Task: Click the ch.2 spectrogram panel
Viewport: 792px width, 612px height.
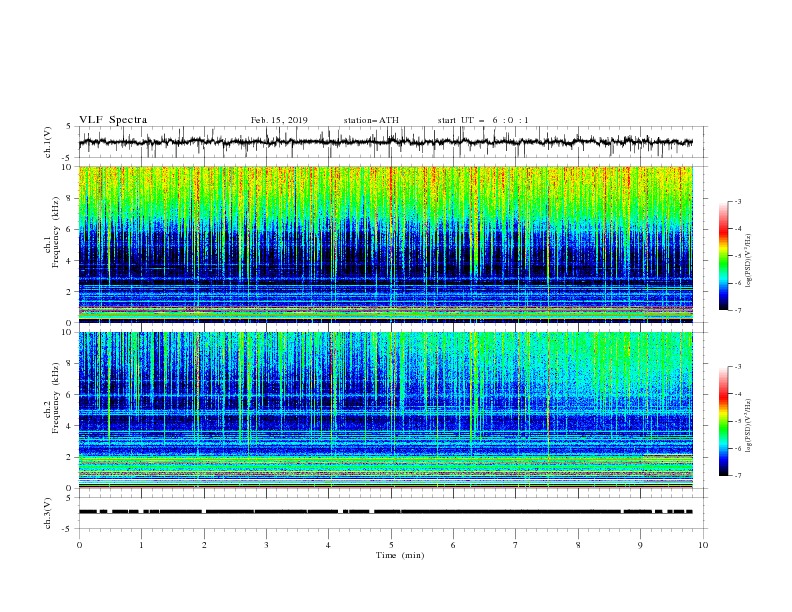Action: tap(386, 410)
